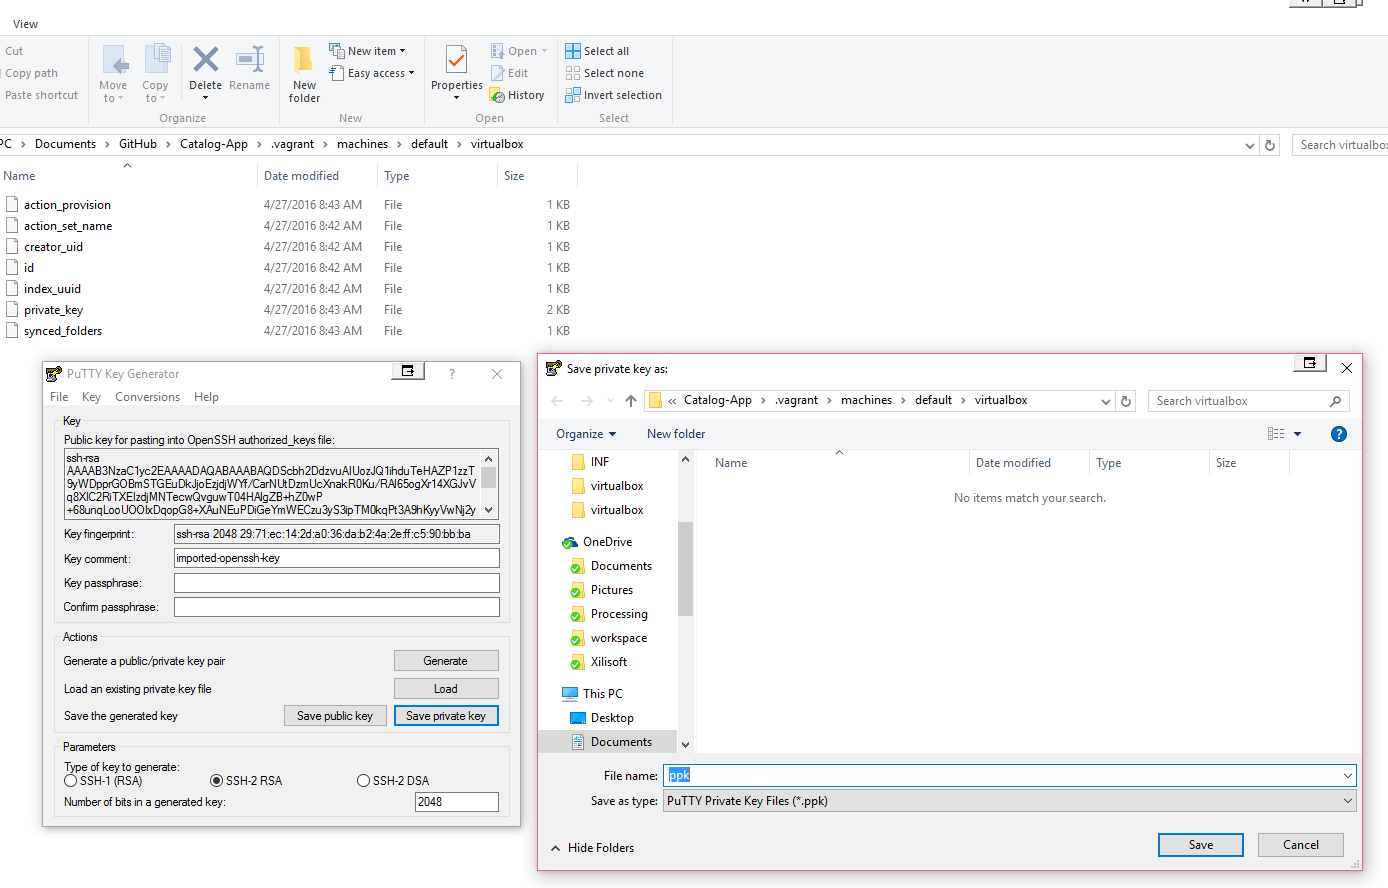The image size is (1388, 888).
Task: Click Save in the Save dialog
Action: coord(1201,845)
